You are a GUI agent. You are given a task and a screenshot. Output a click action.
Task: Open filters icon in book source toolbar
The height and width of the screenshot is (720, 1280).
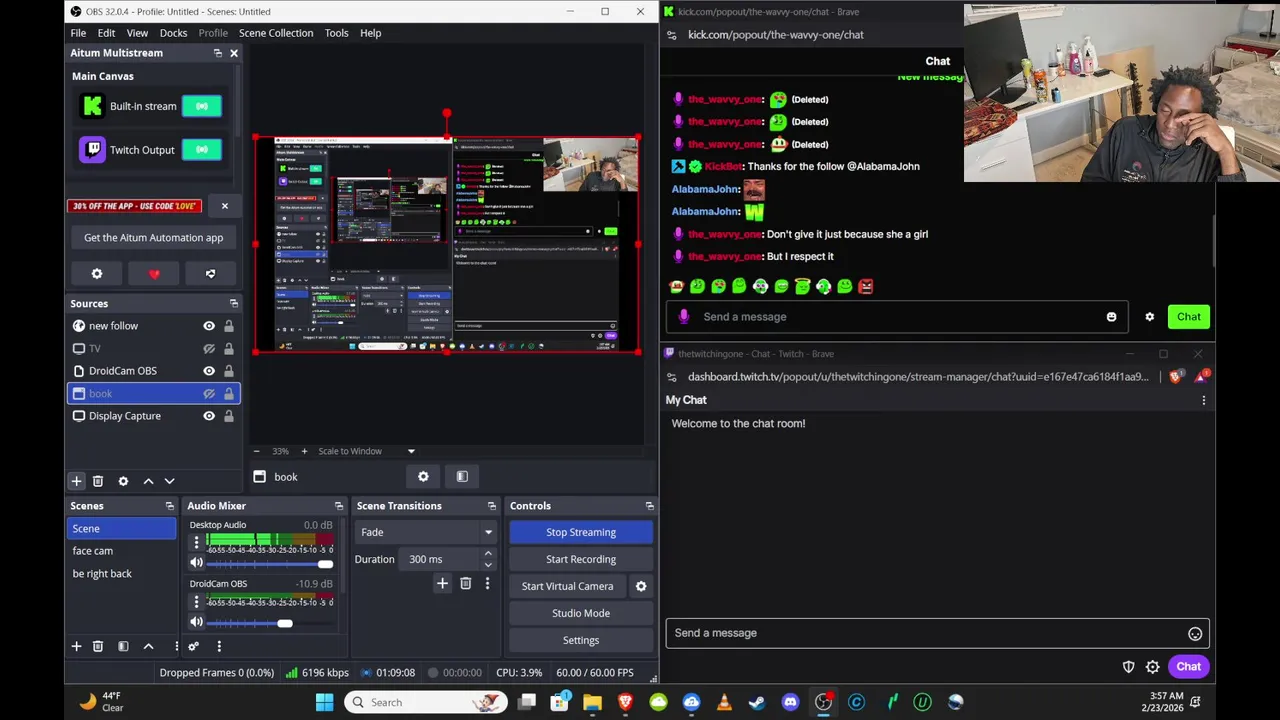(462, 477)
